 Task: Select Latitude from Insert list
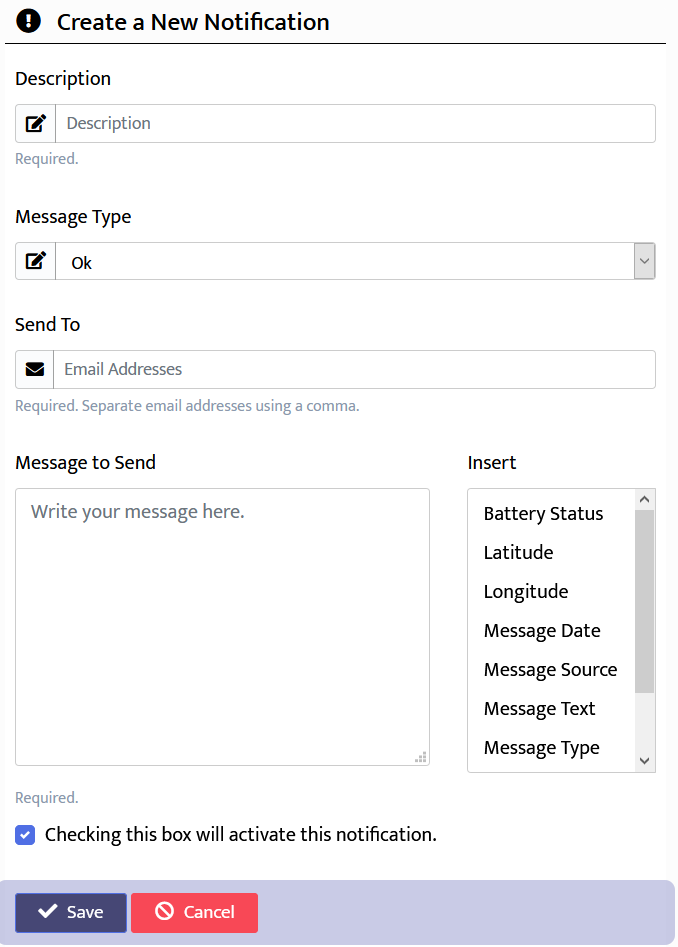(x=518, y=553)
